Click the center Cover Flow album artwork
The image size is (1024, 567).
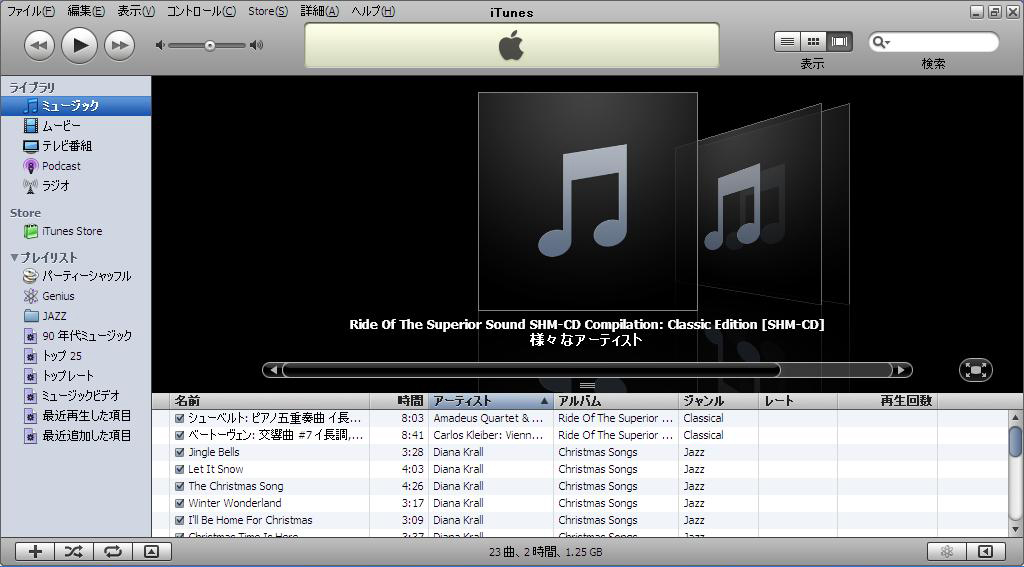[x=588, y=201]
